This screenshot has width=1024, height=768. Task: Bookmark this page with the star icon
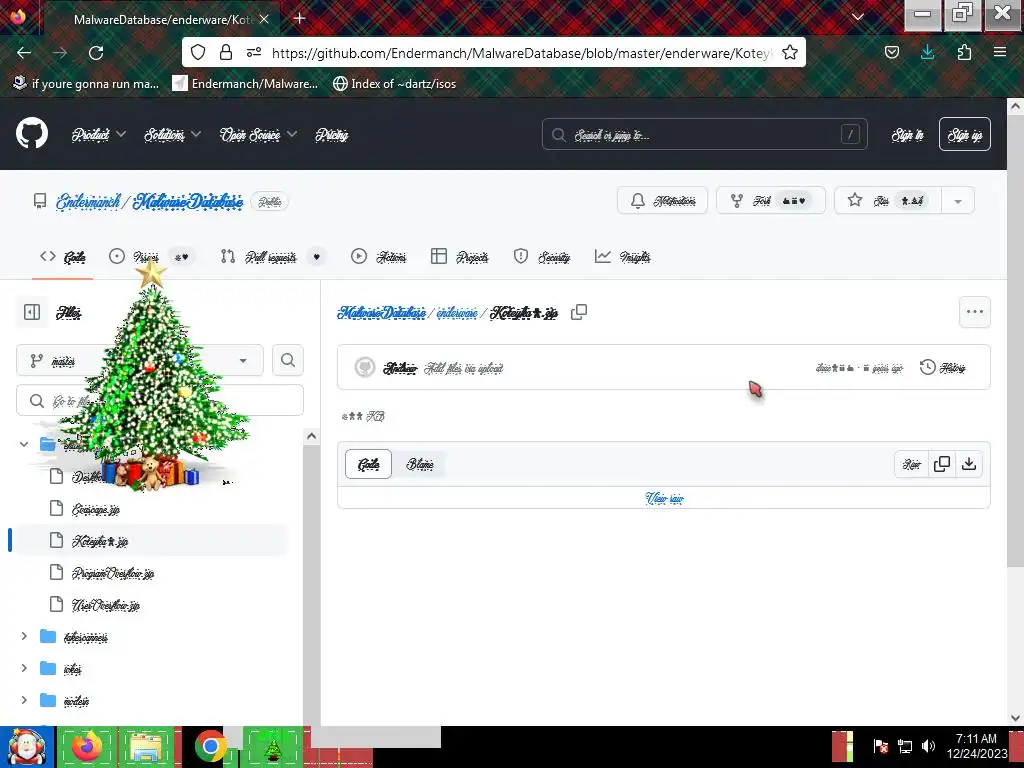(790, 52)
